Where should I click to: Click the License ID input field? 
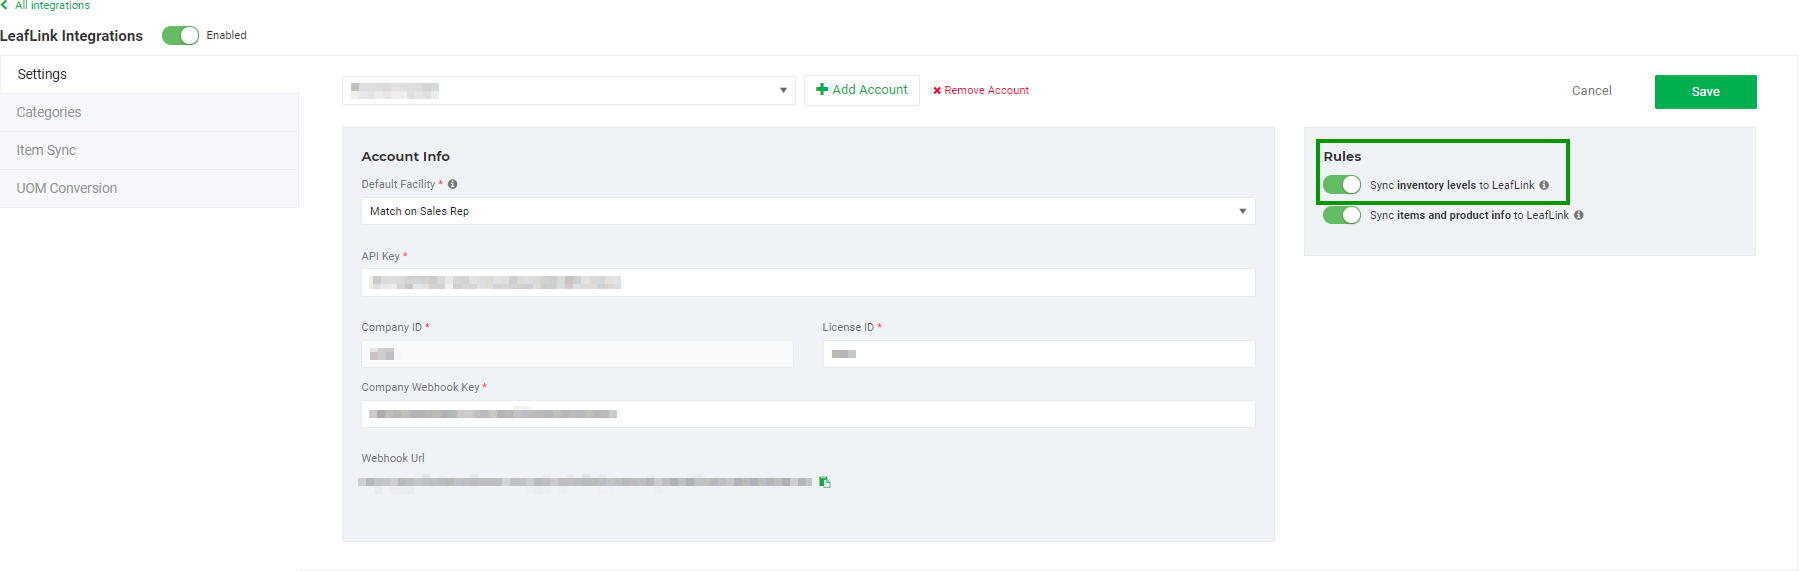1039,354
